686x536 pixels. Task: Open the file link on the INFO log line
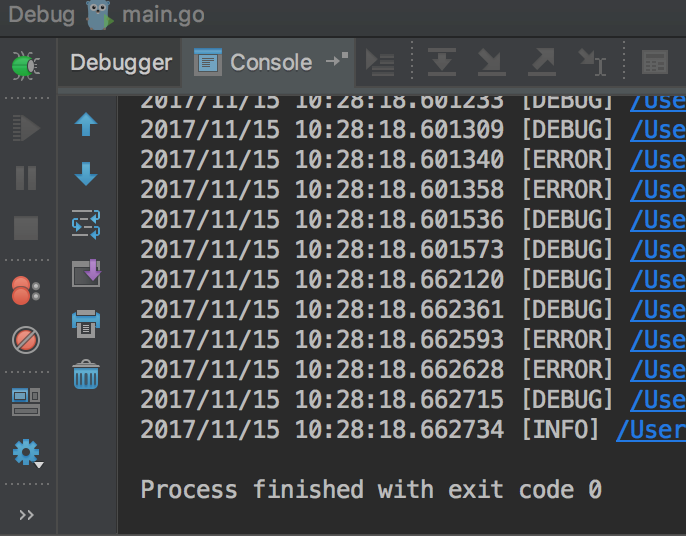point(651,430)
